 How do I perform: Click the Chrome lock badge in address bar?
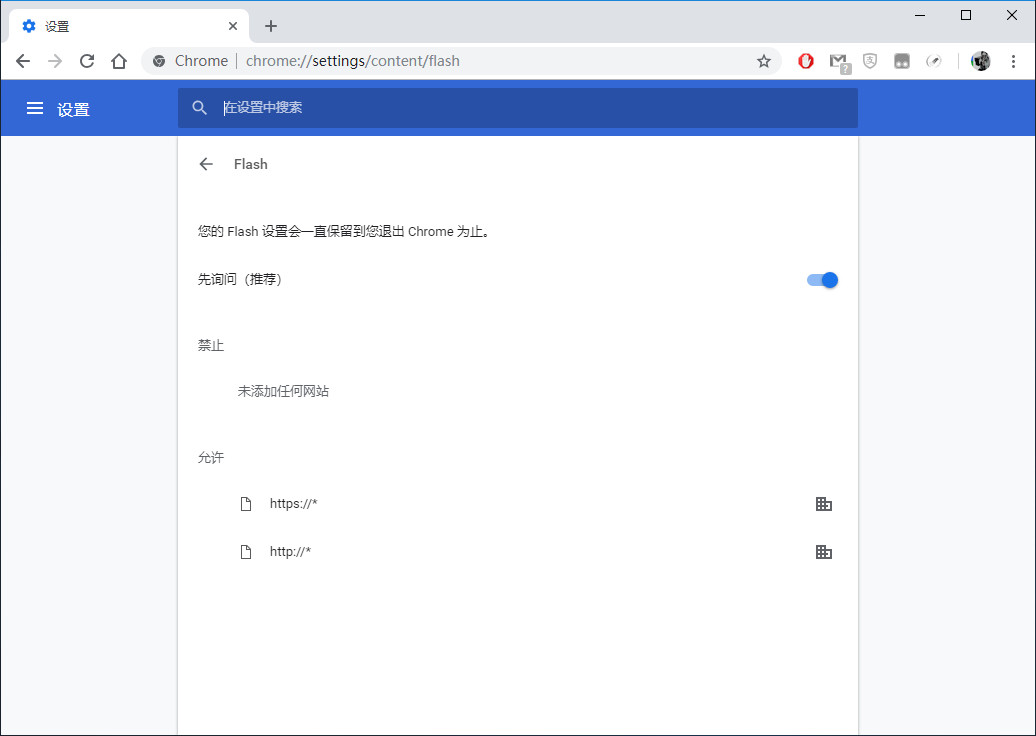[x=159, y=61]
